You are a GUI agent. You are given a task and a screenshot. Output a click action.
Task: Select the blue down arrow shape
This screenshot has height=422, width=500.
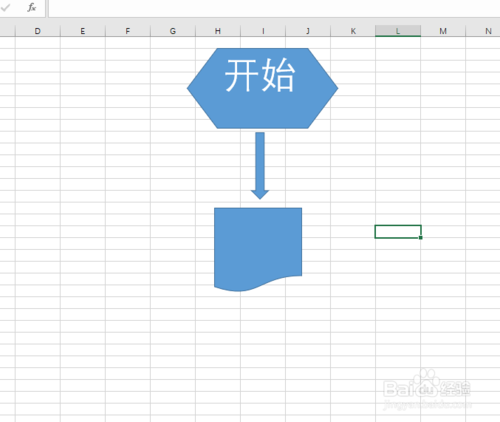tap(260, 166)
